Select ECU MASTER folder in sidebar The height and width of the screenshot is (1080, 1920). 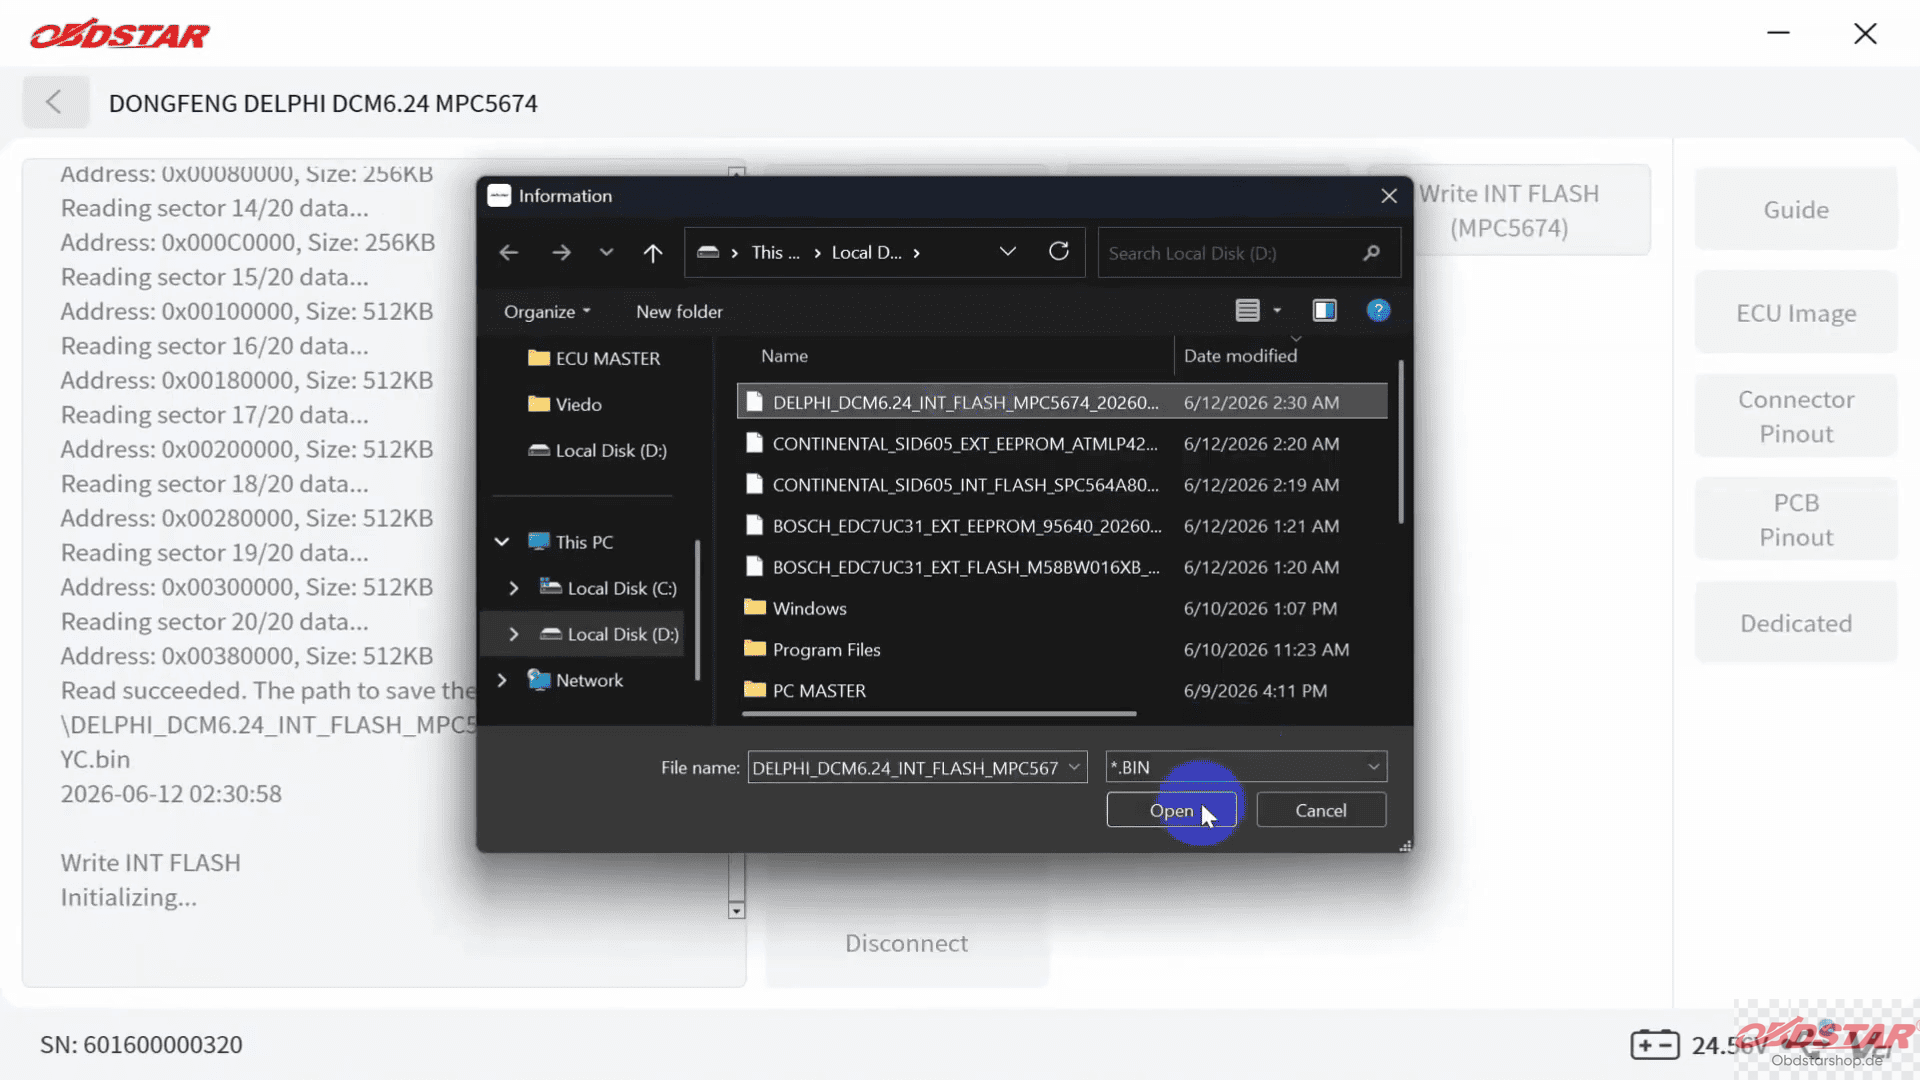click(x=594, y=358)
